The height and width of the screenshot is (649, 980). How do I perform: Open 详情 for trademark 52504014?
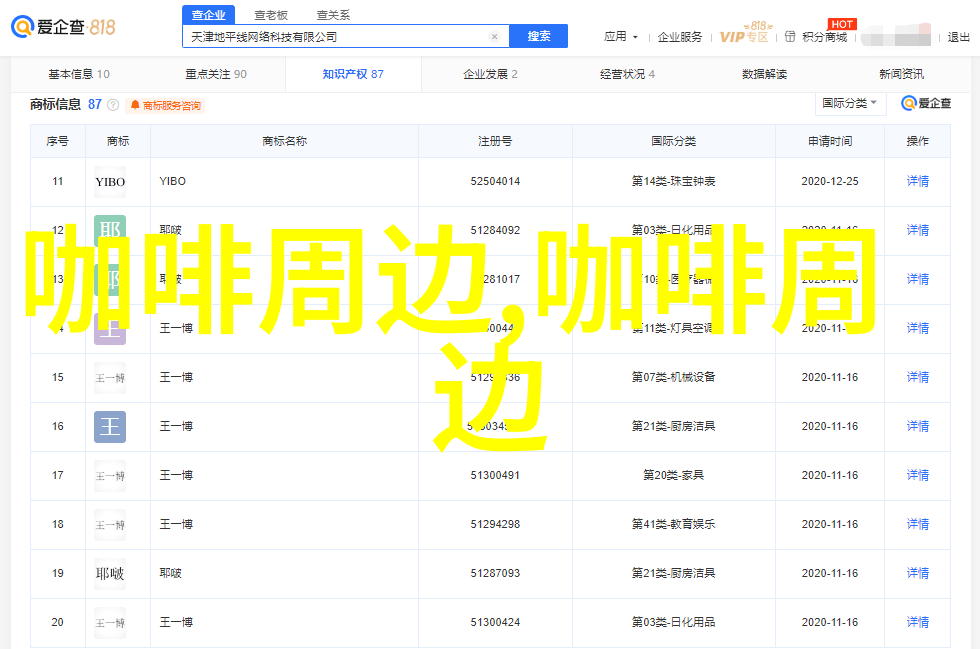coord(918,181)
